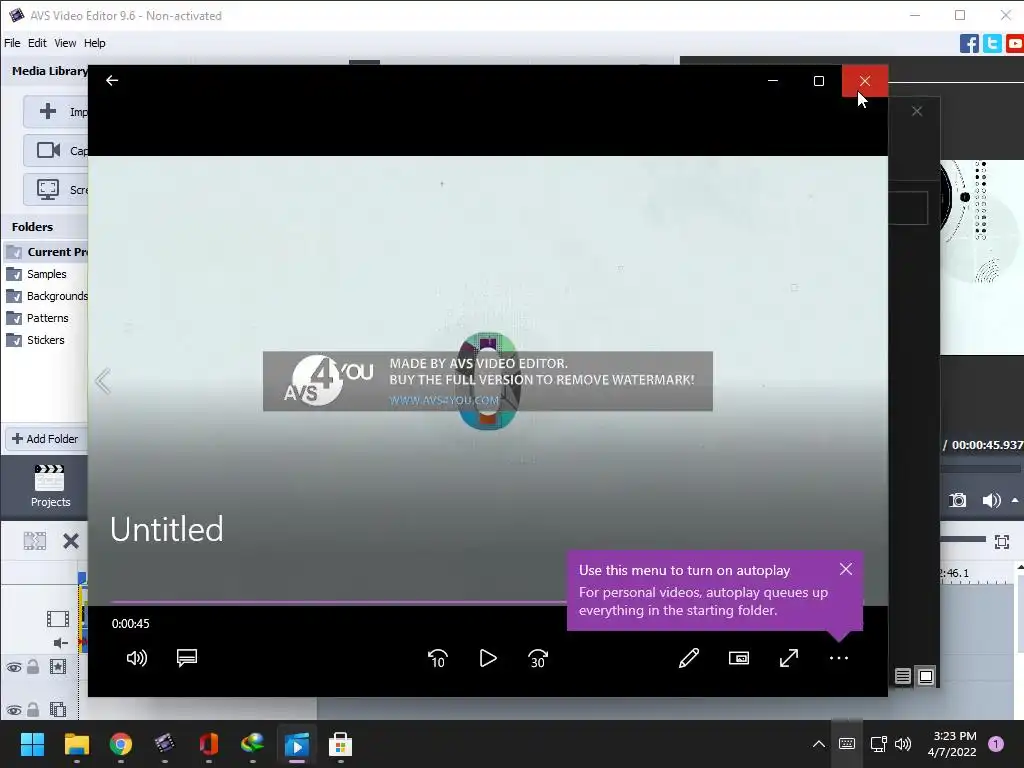Screen dimensions: 1024x768
Task: Switch player to mini view
Action: pyautogui.click(x=739, y=658)
